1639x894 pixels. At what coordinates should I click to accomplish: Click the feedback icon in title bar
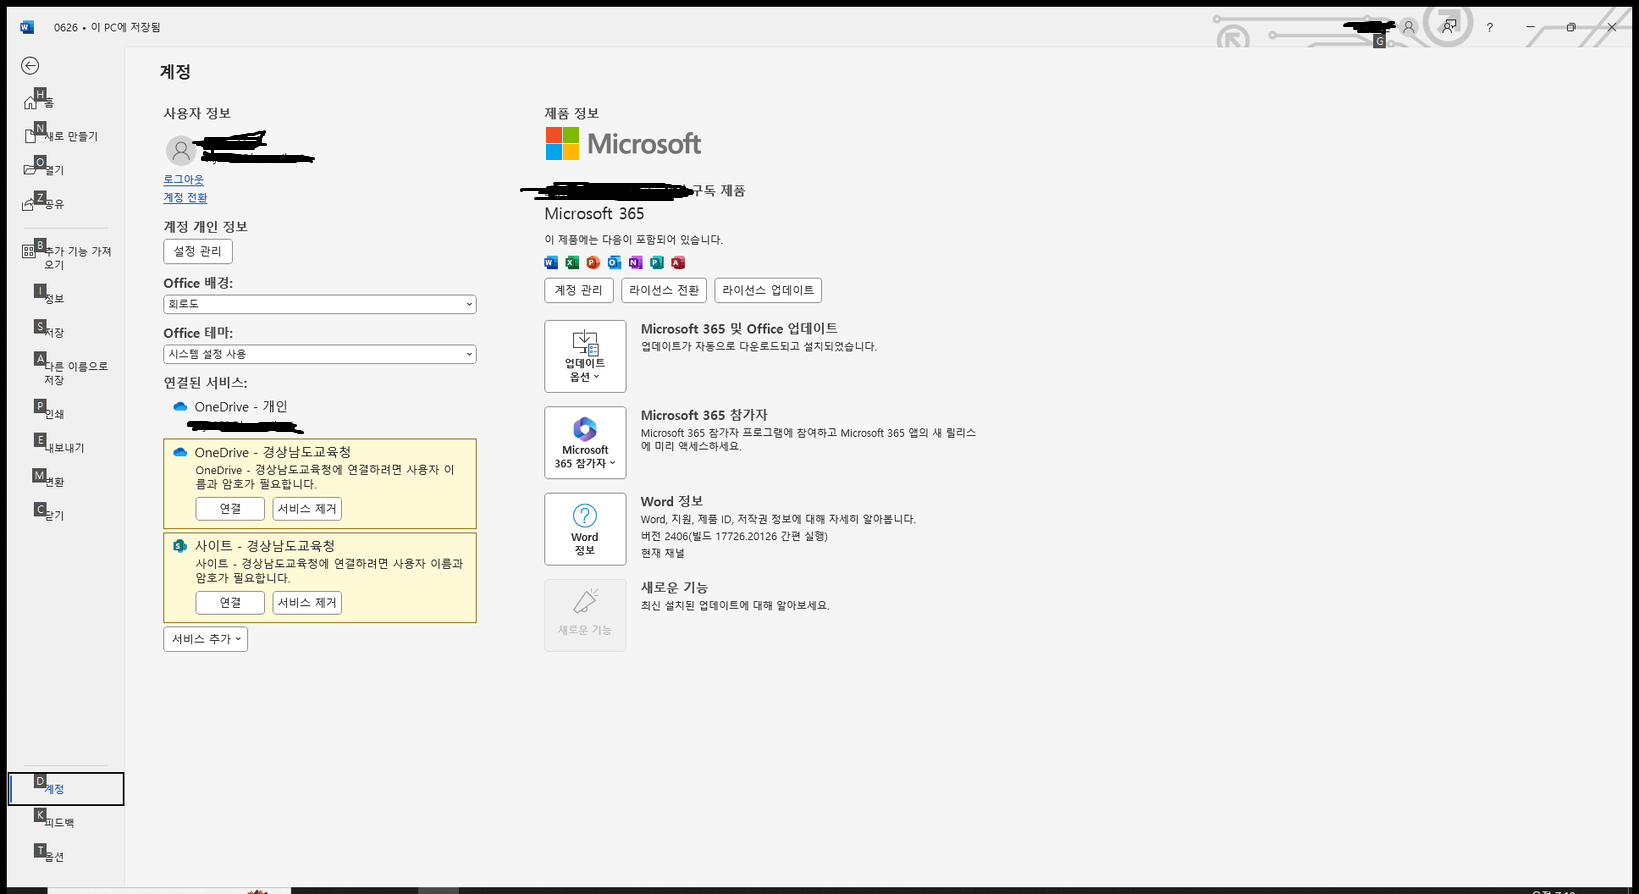pos(1449,27)
